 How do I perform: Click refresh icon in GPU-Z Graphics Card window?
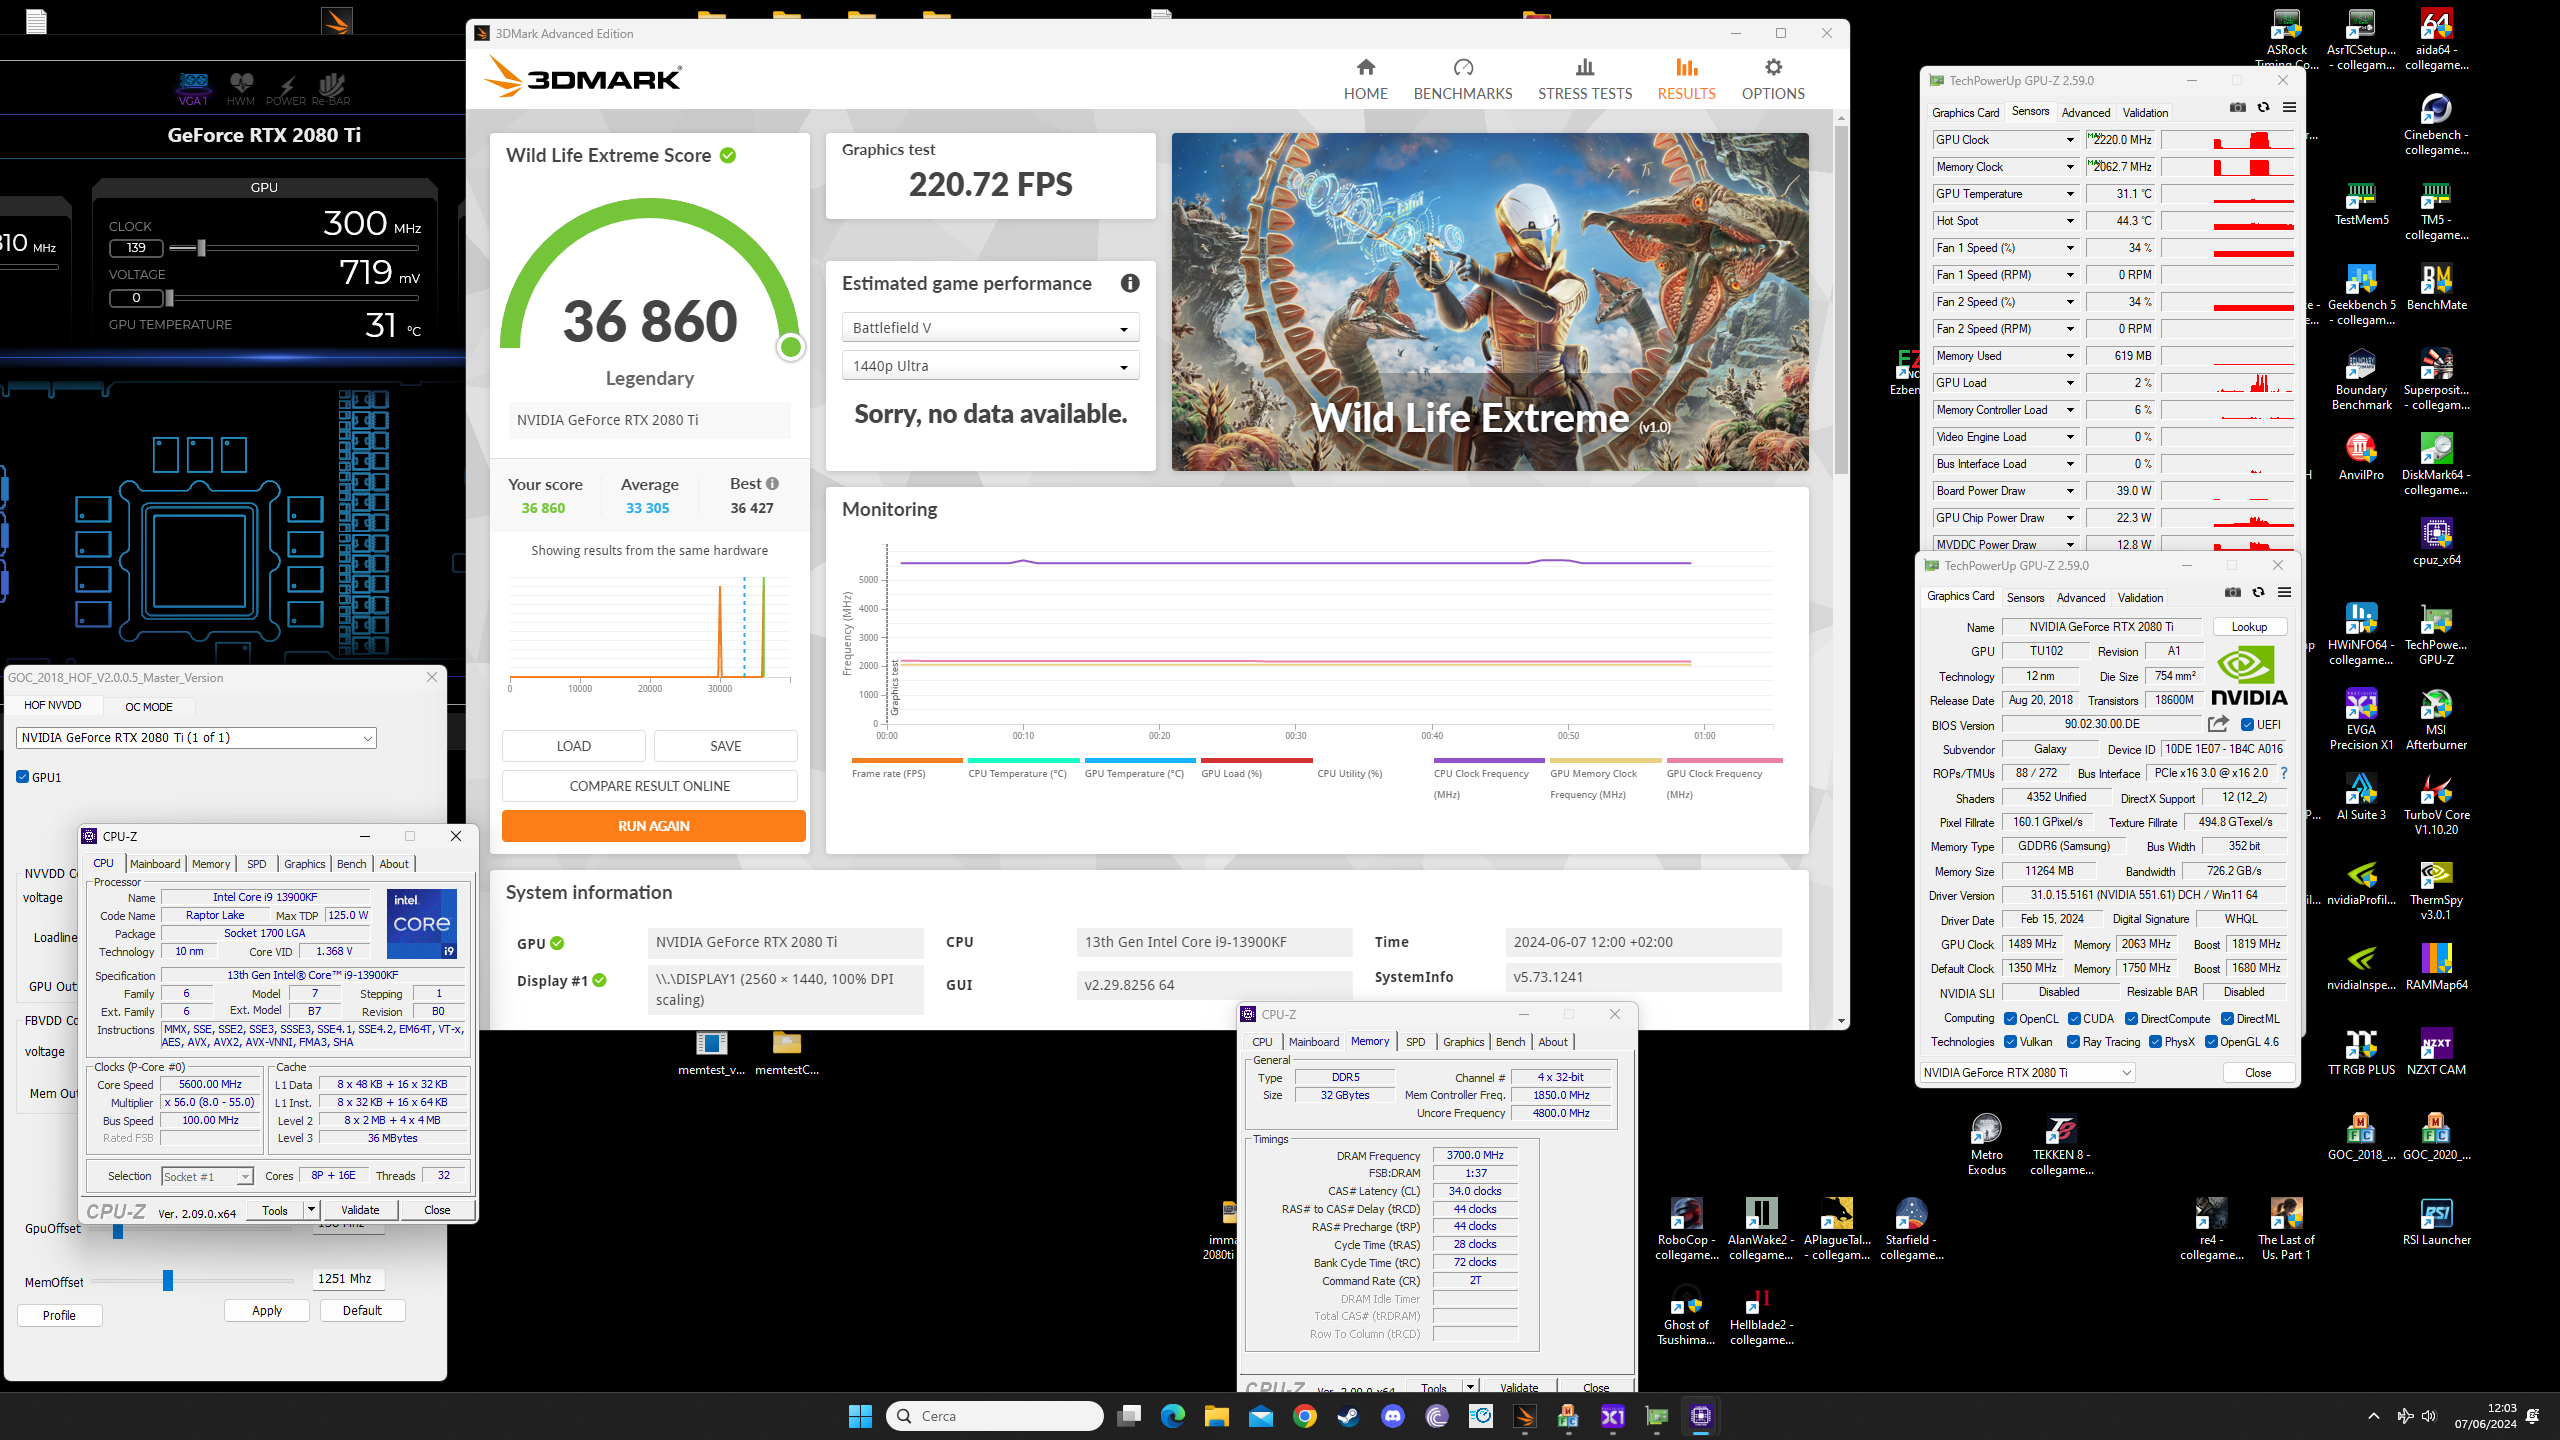pyautogui.click(x=2258, y=593)
